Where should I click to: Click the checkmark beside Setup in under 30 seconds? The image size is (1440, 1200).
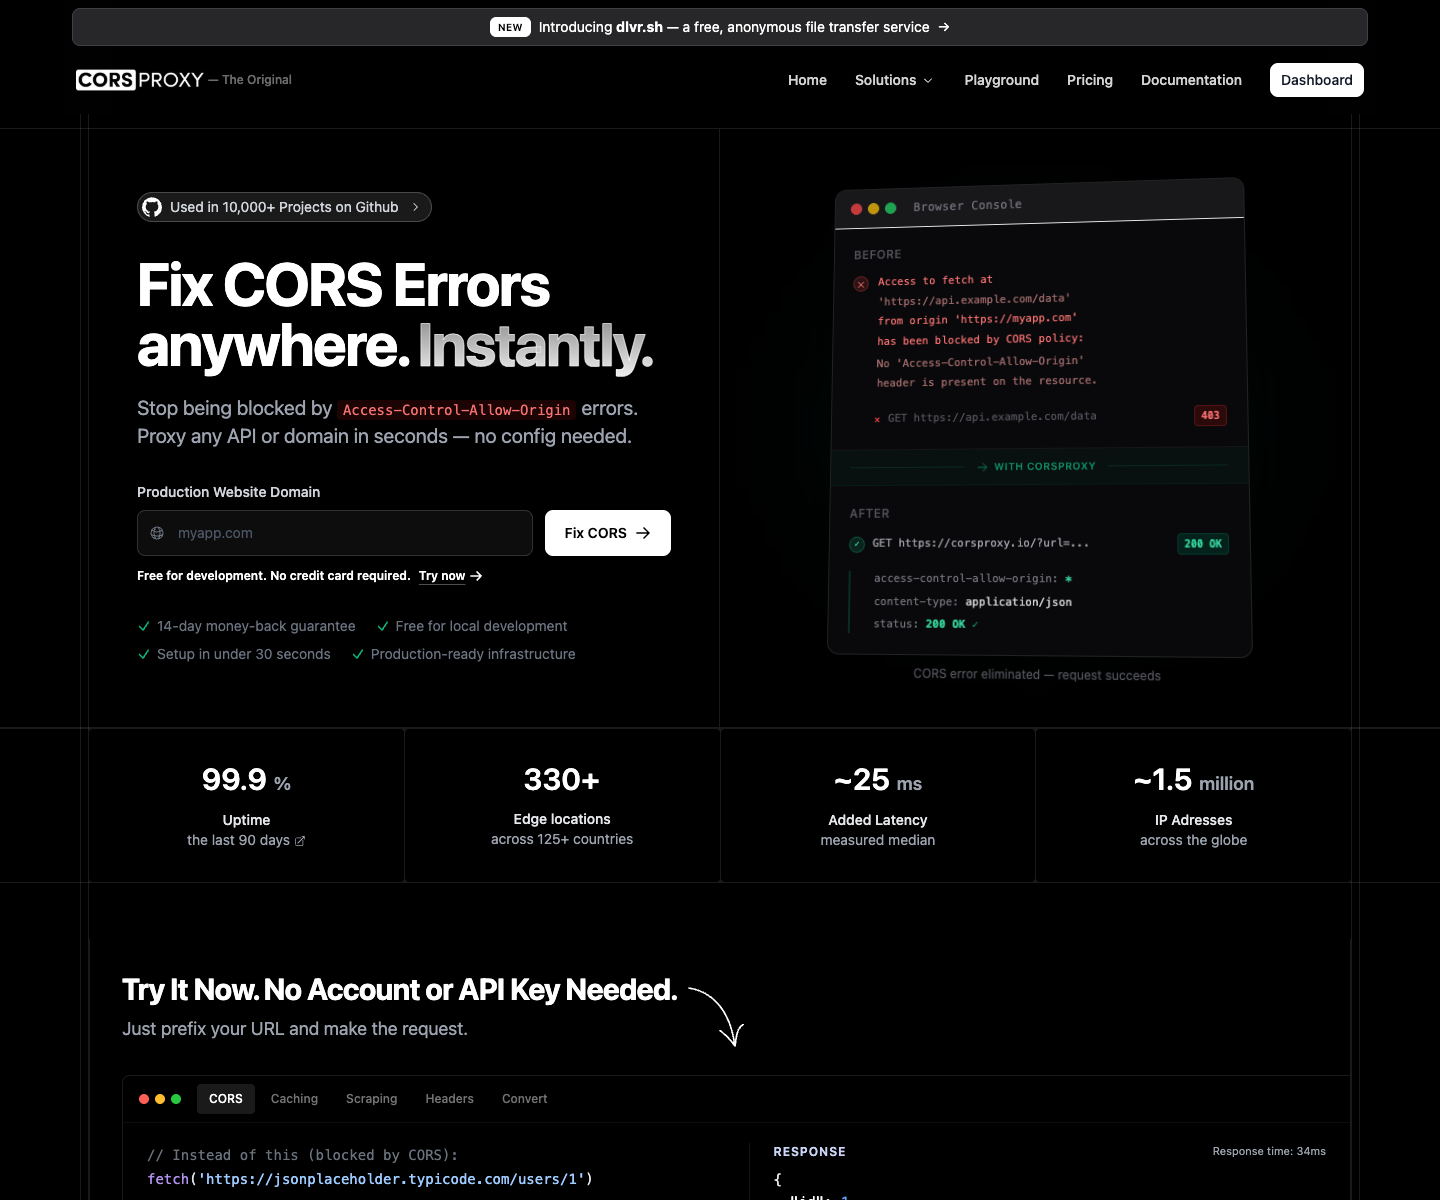[144, 654]
